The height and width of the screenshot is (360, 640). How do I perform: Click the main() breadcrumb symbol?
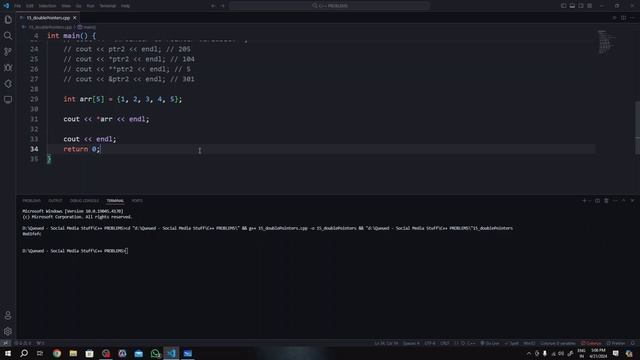click(x=87, y=27)
